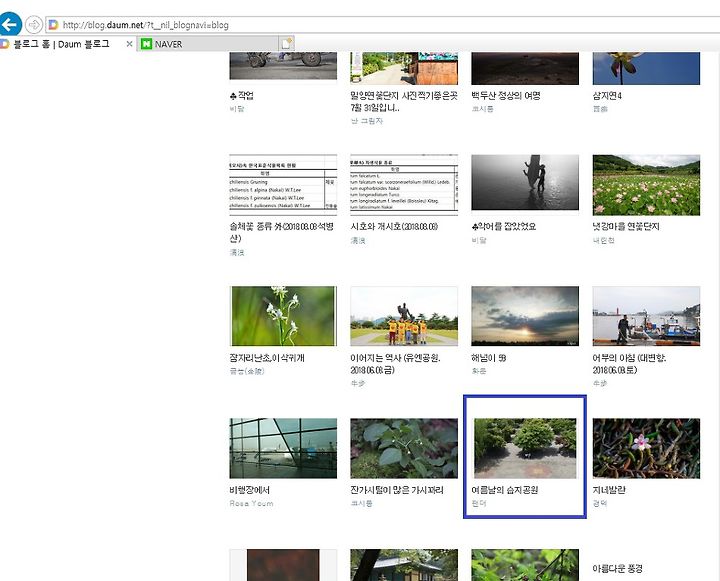Focus the blog.daum.net address bar
The width and height of the screenshot is (720, 581).
(x=382, y=25)
